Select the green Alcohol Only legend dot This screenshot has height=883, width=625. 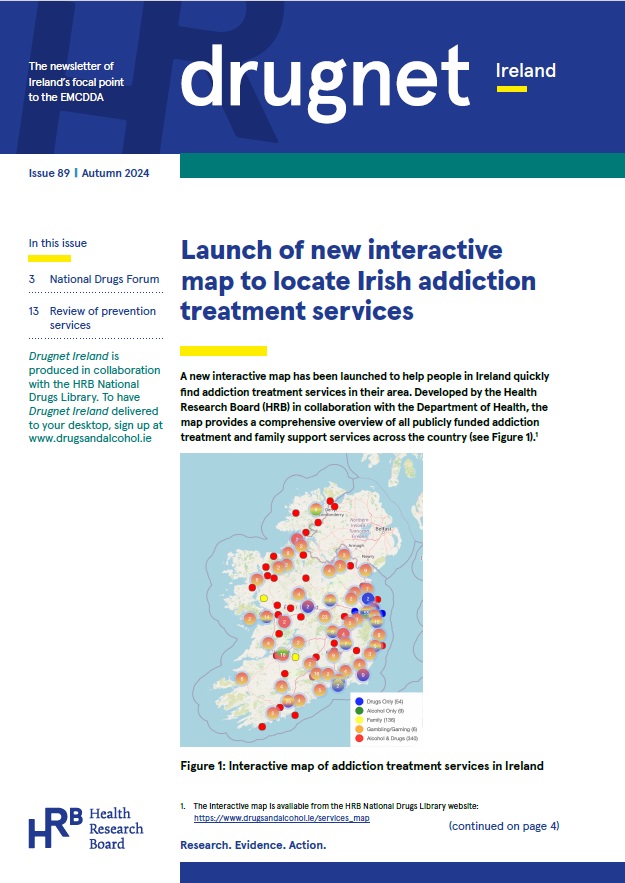(x=359, y=711)
